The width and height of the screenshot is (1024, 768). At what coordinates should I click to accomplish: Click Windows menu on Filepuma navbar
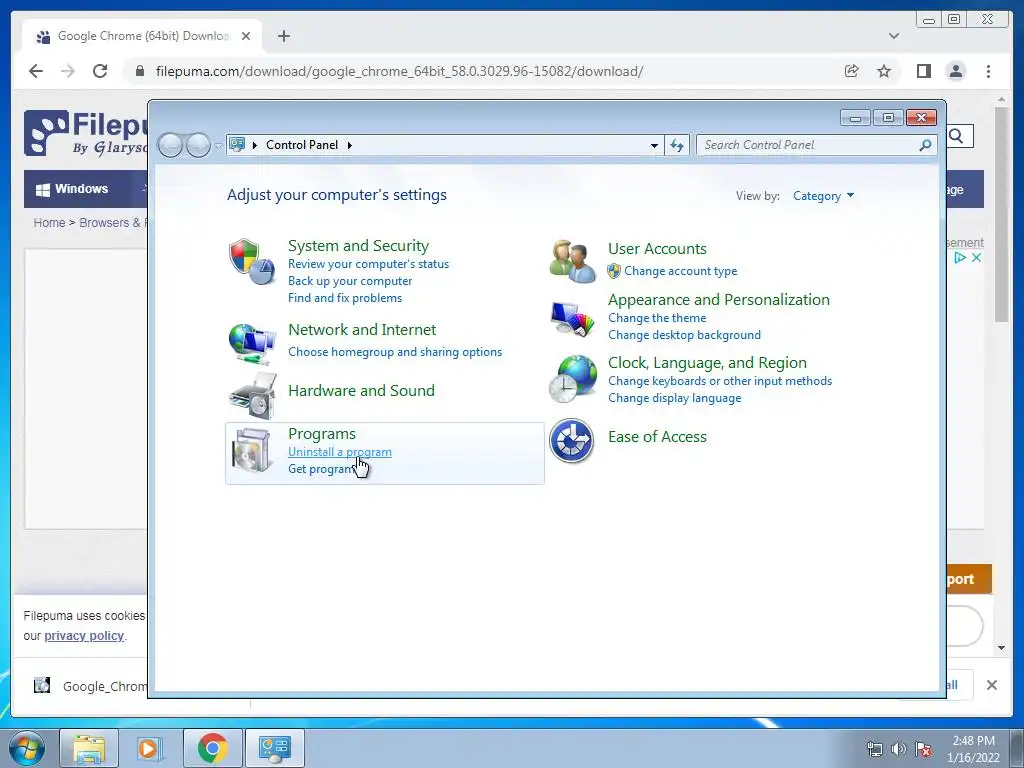coord(72,189)
